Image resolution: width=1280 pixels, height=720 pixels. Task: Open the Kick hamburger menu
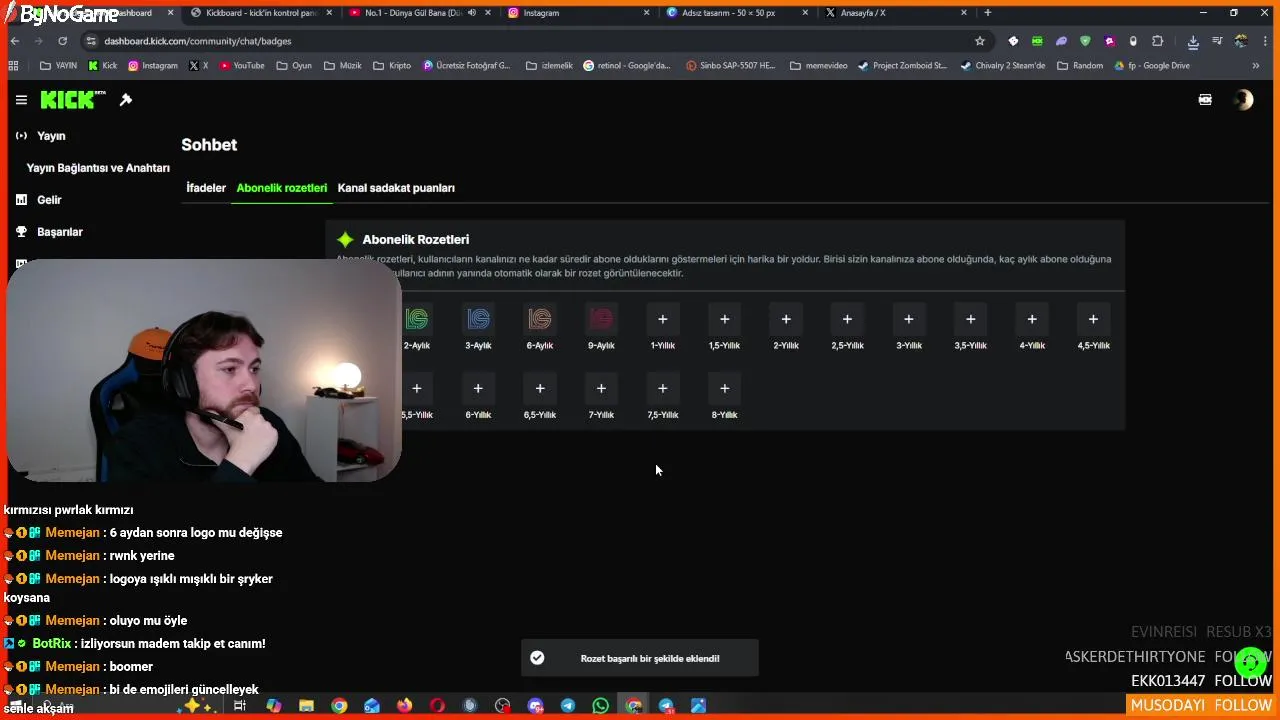21,100
